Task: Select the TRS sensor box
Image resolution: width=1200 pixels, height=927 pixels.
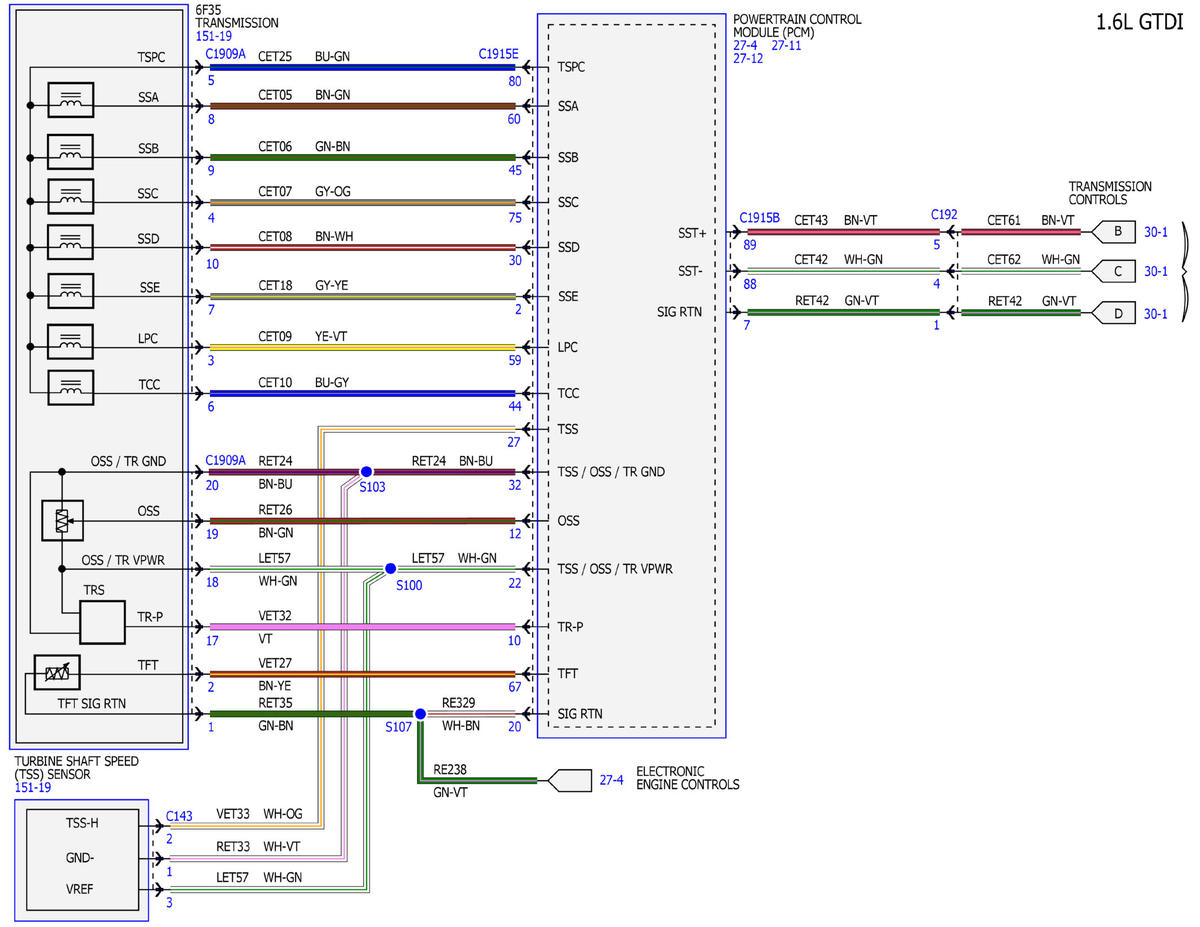Action: (x=102, y=622)
